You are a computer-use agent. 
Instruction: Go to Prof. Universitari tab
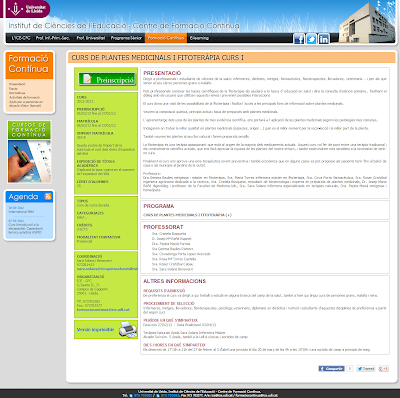[91, 38]
